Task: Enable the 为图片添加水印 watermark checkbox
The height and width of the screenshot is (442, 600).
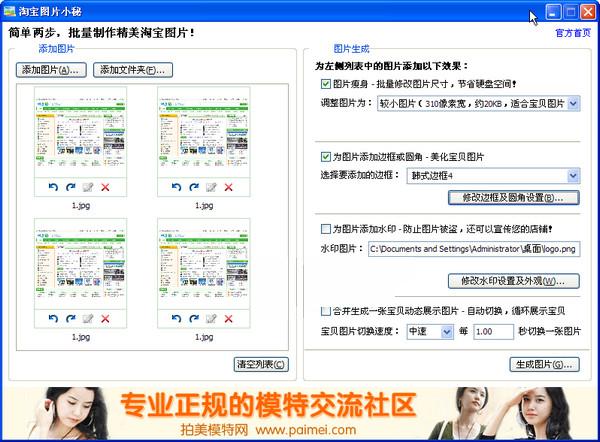Action: (326, 229)
